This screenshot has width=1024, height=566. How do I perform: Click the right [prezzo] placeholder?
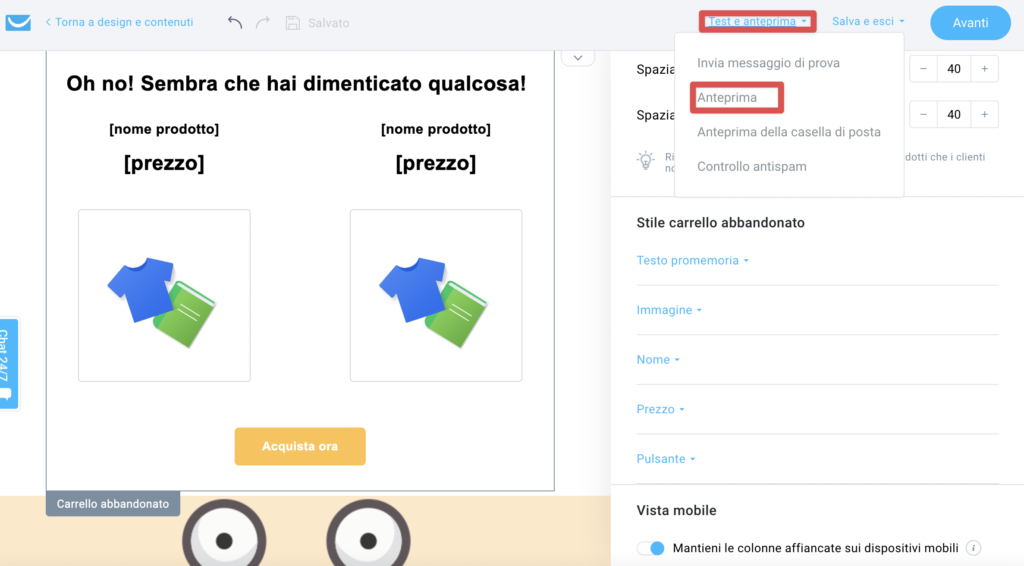[436, 163]
